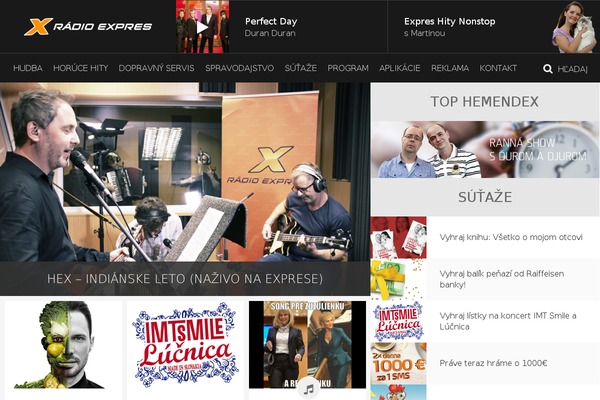This screenshot has height=400, width=600.
Task: Click the presenter Martina photo
Action: click(x=574, y=27)
